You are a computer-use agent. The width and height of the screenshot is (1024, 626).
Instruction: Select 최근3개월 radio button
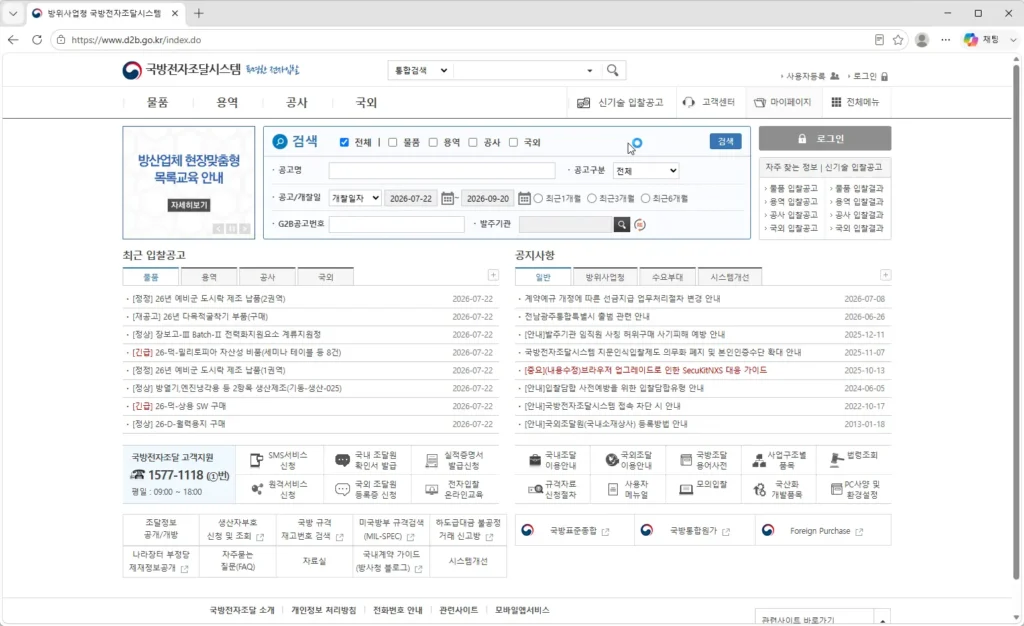click(x=592, y=198)
